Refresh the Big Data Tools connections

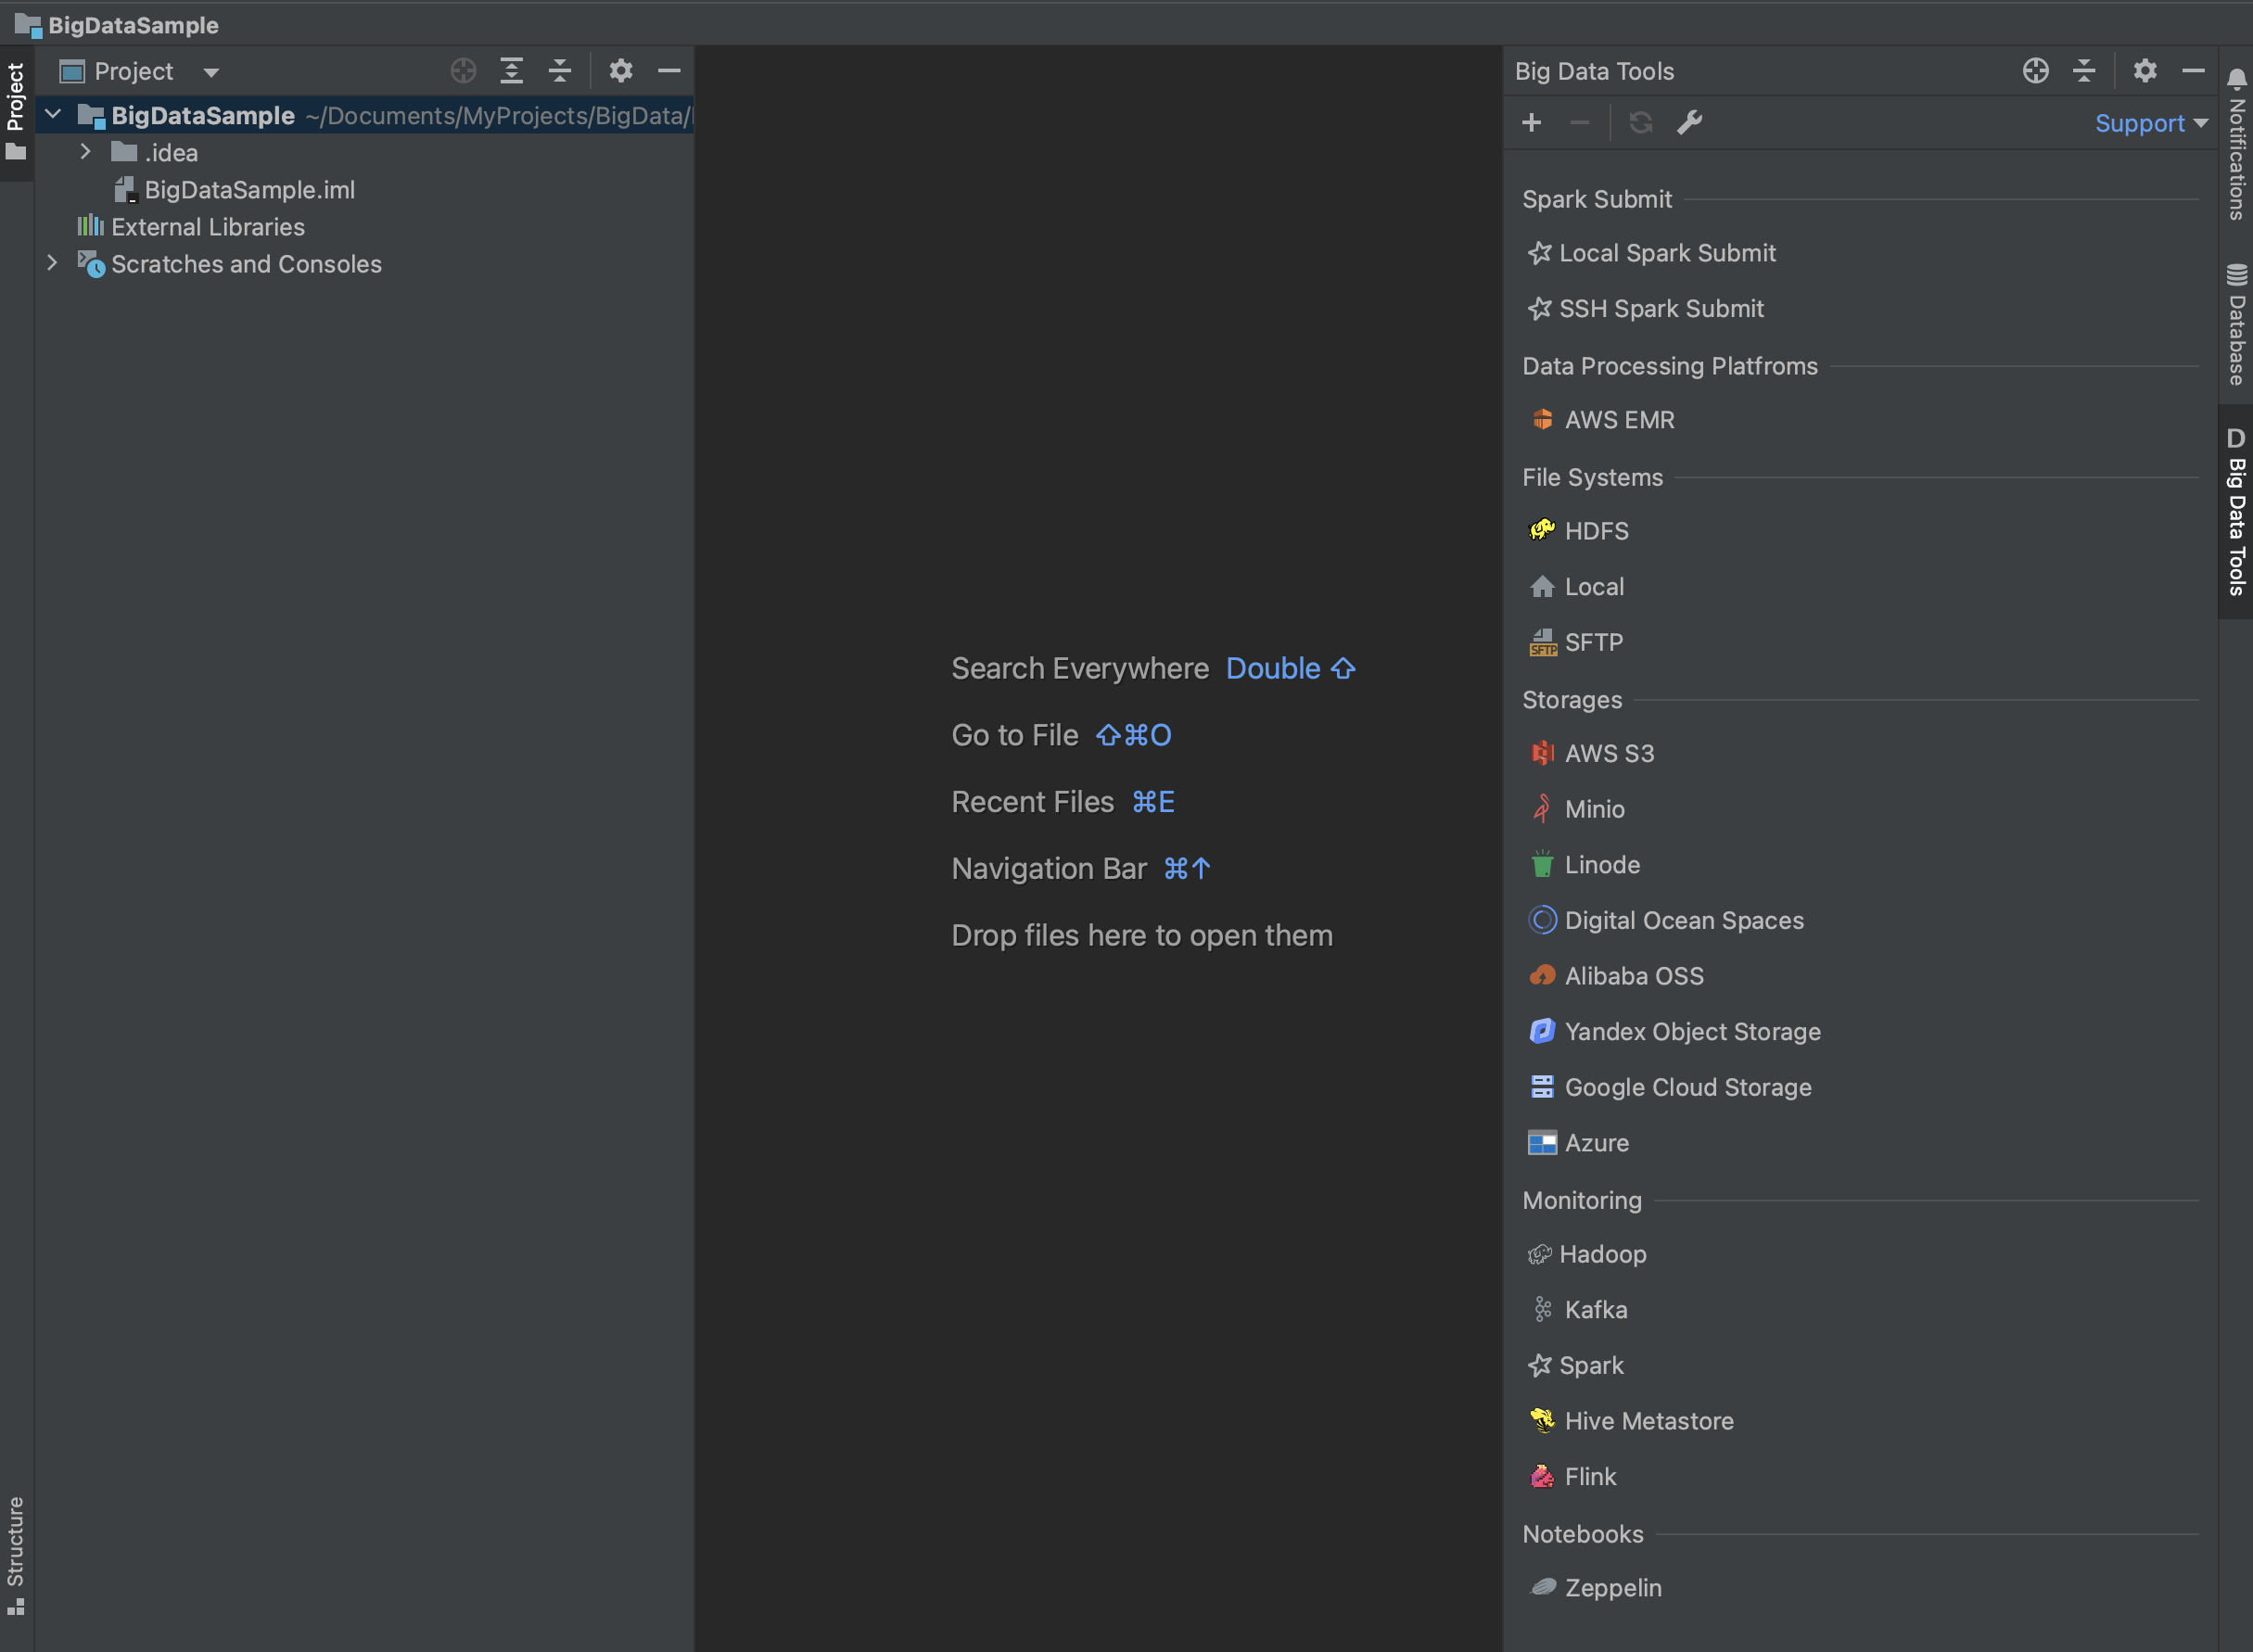pos(1641,122)
